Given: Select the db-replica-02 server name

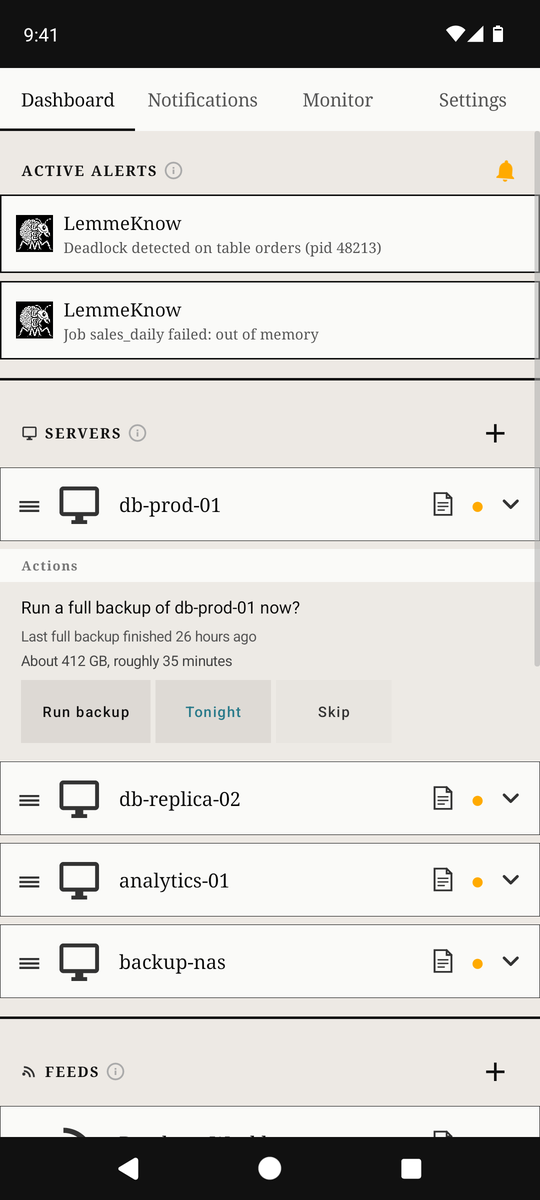Looking at the screenshot, I should [180, 799].
